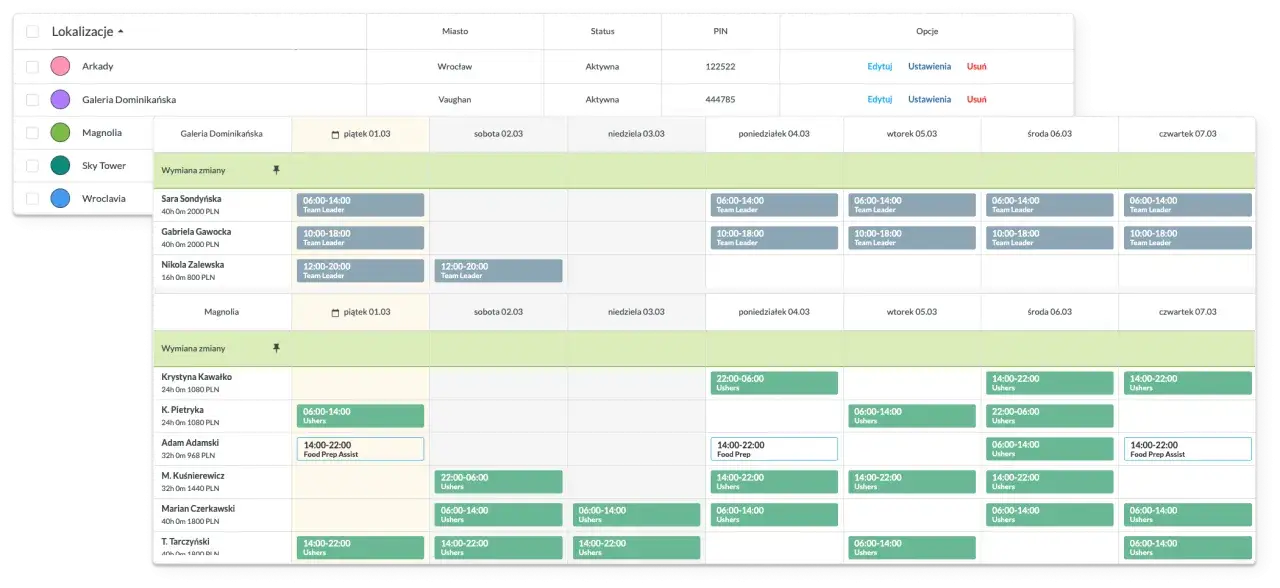Open Sara Sondyńska's 06:00-14:00 shift on piątek
This screenshot has width=1280, height=588.
(360, 205)
